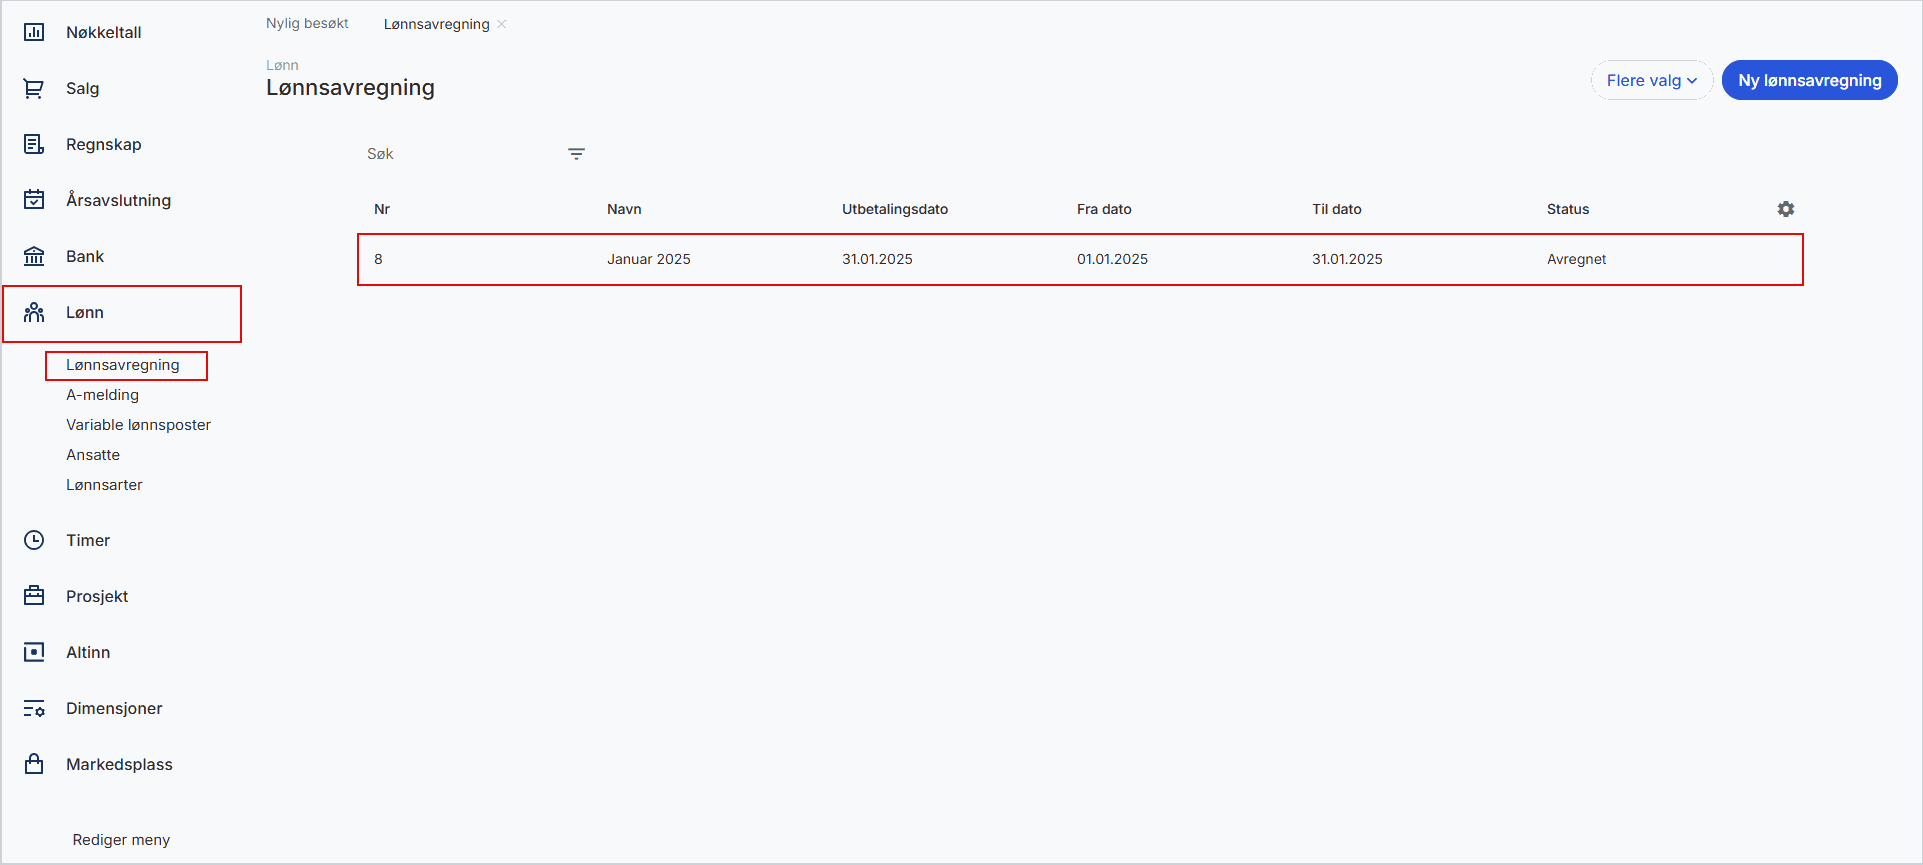
Task: Expand the Flere valg dropdown
Action: (1651, 81)
